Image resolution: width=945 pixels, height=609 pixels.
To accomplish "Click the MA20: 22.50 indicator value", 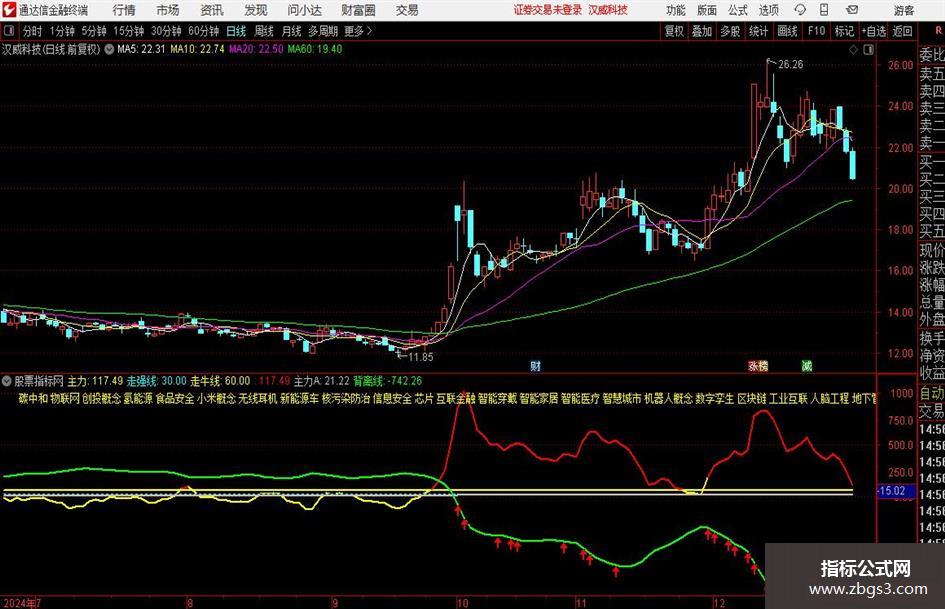I will click(256, 49).
